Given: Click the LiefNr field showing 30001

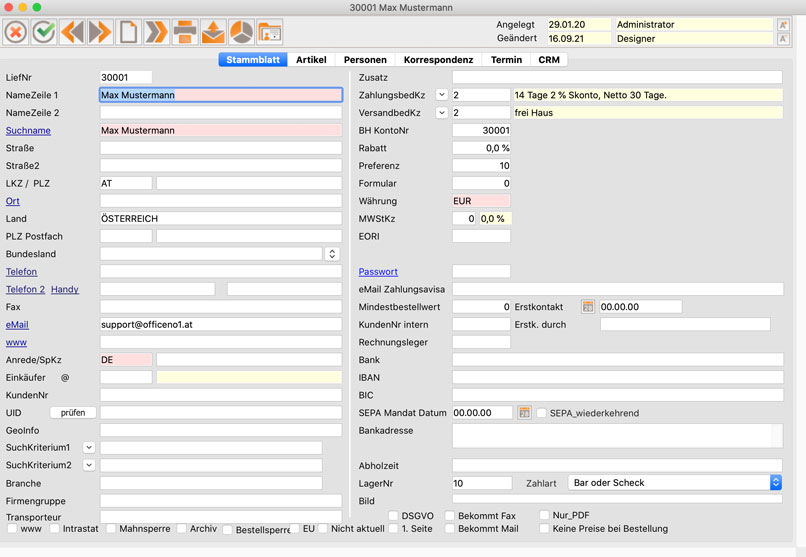Looking at the screenshot, I should (x=126, y=78).
